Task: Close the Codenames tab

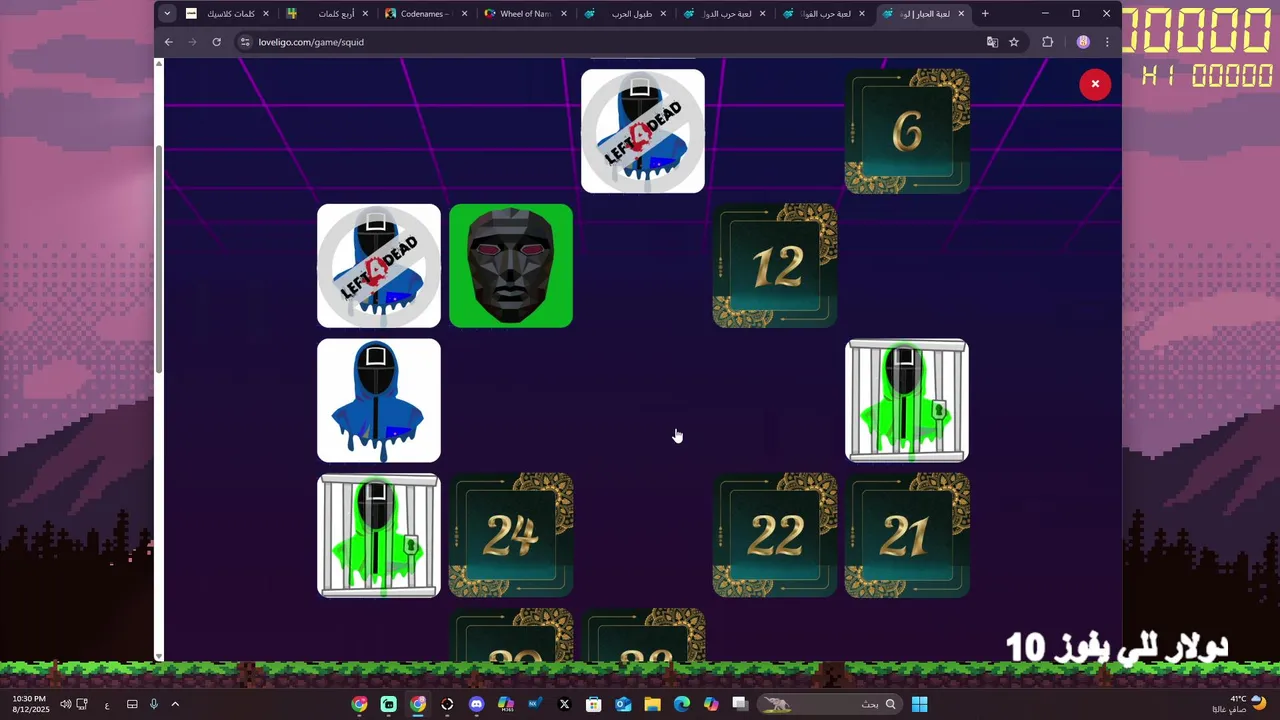Action: point(464,14)
